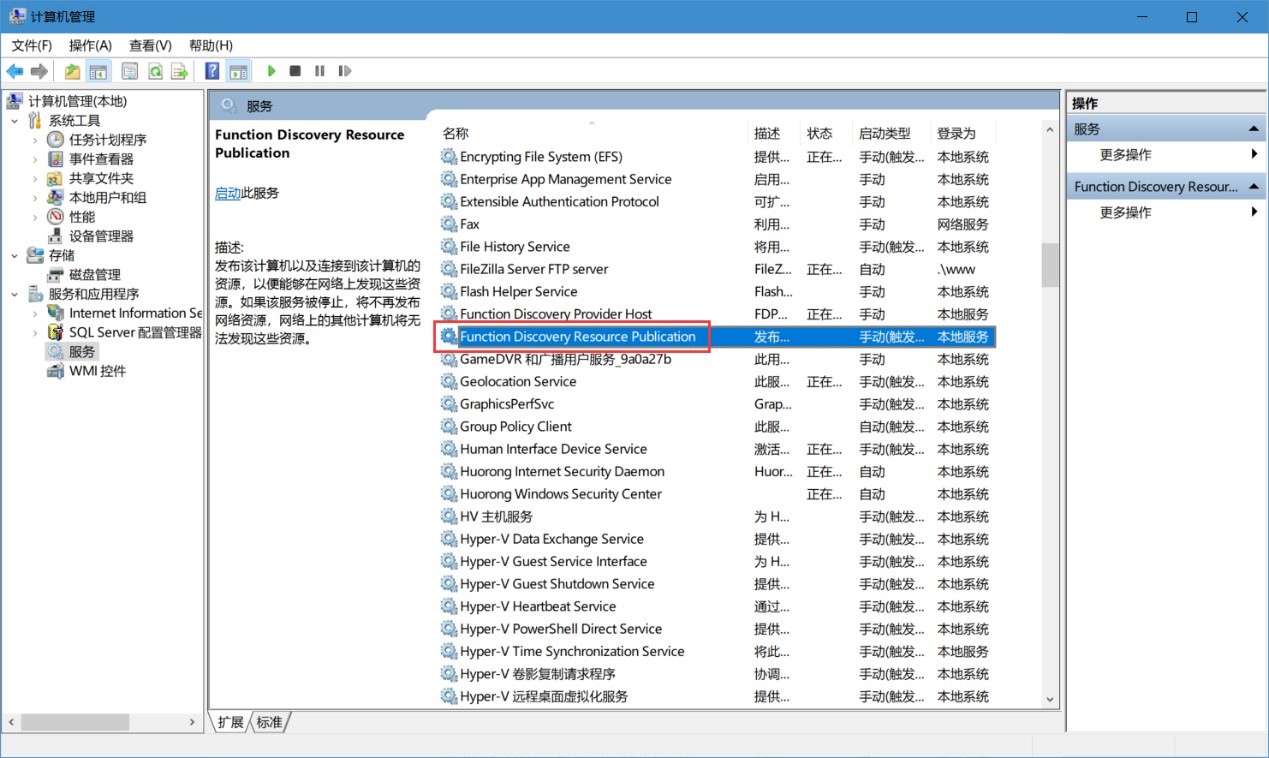The width and height of the screenshot is (1269, 758).
Task: Switch to the 标准 tab
Action: pyautogui.click(x=269, y=722)
